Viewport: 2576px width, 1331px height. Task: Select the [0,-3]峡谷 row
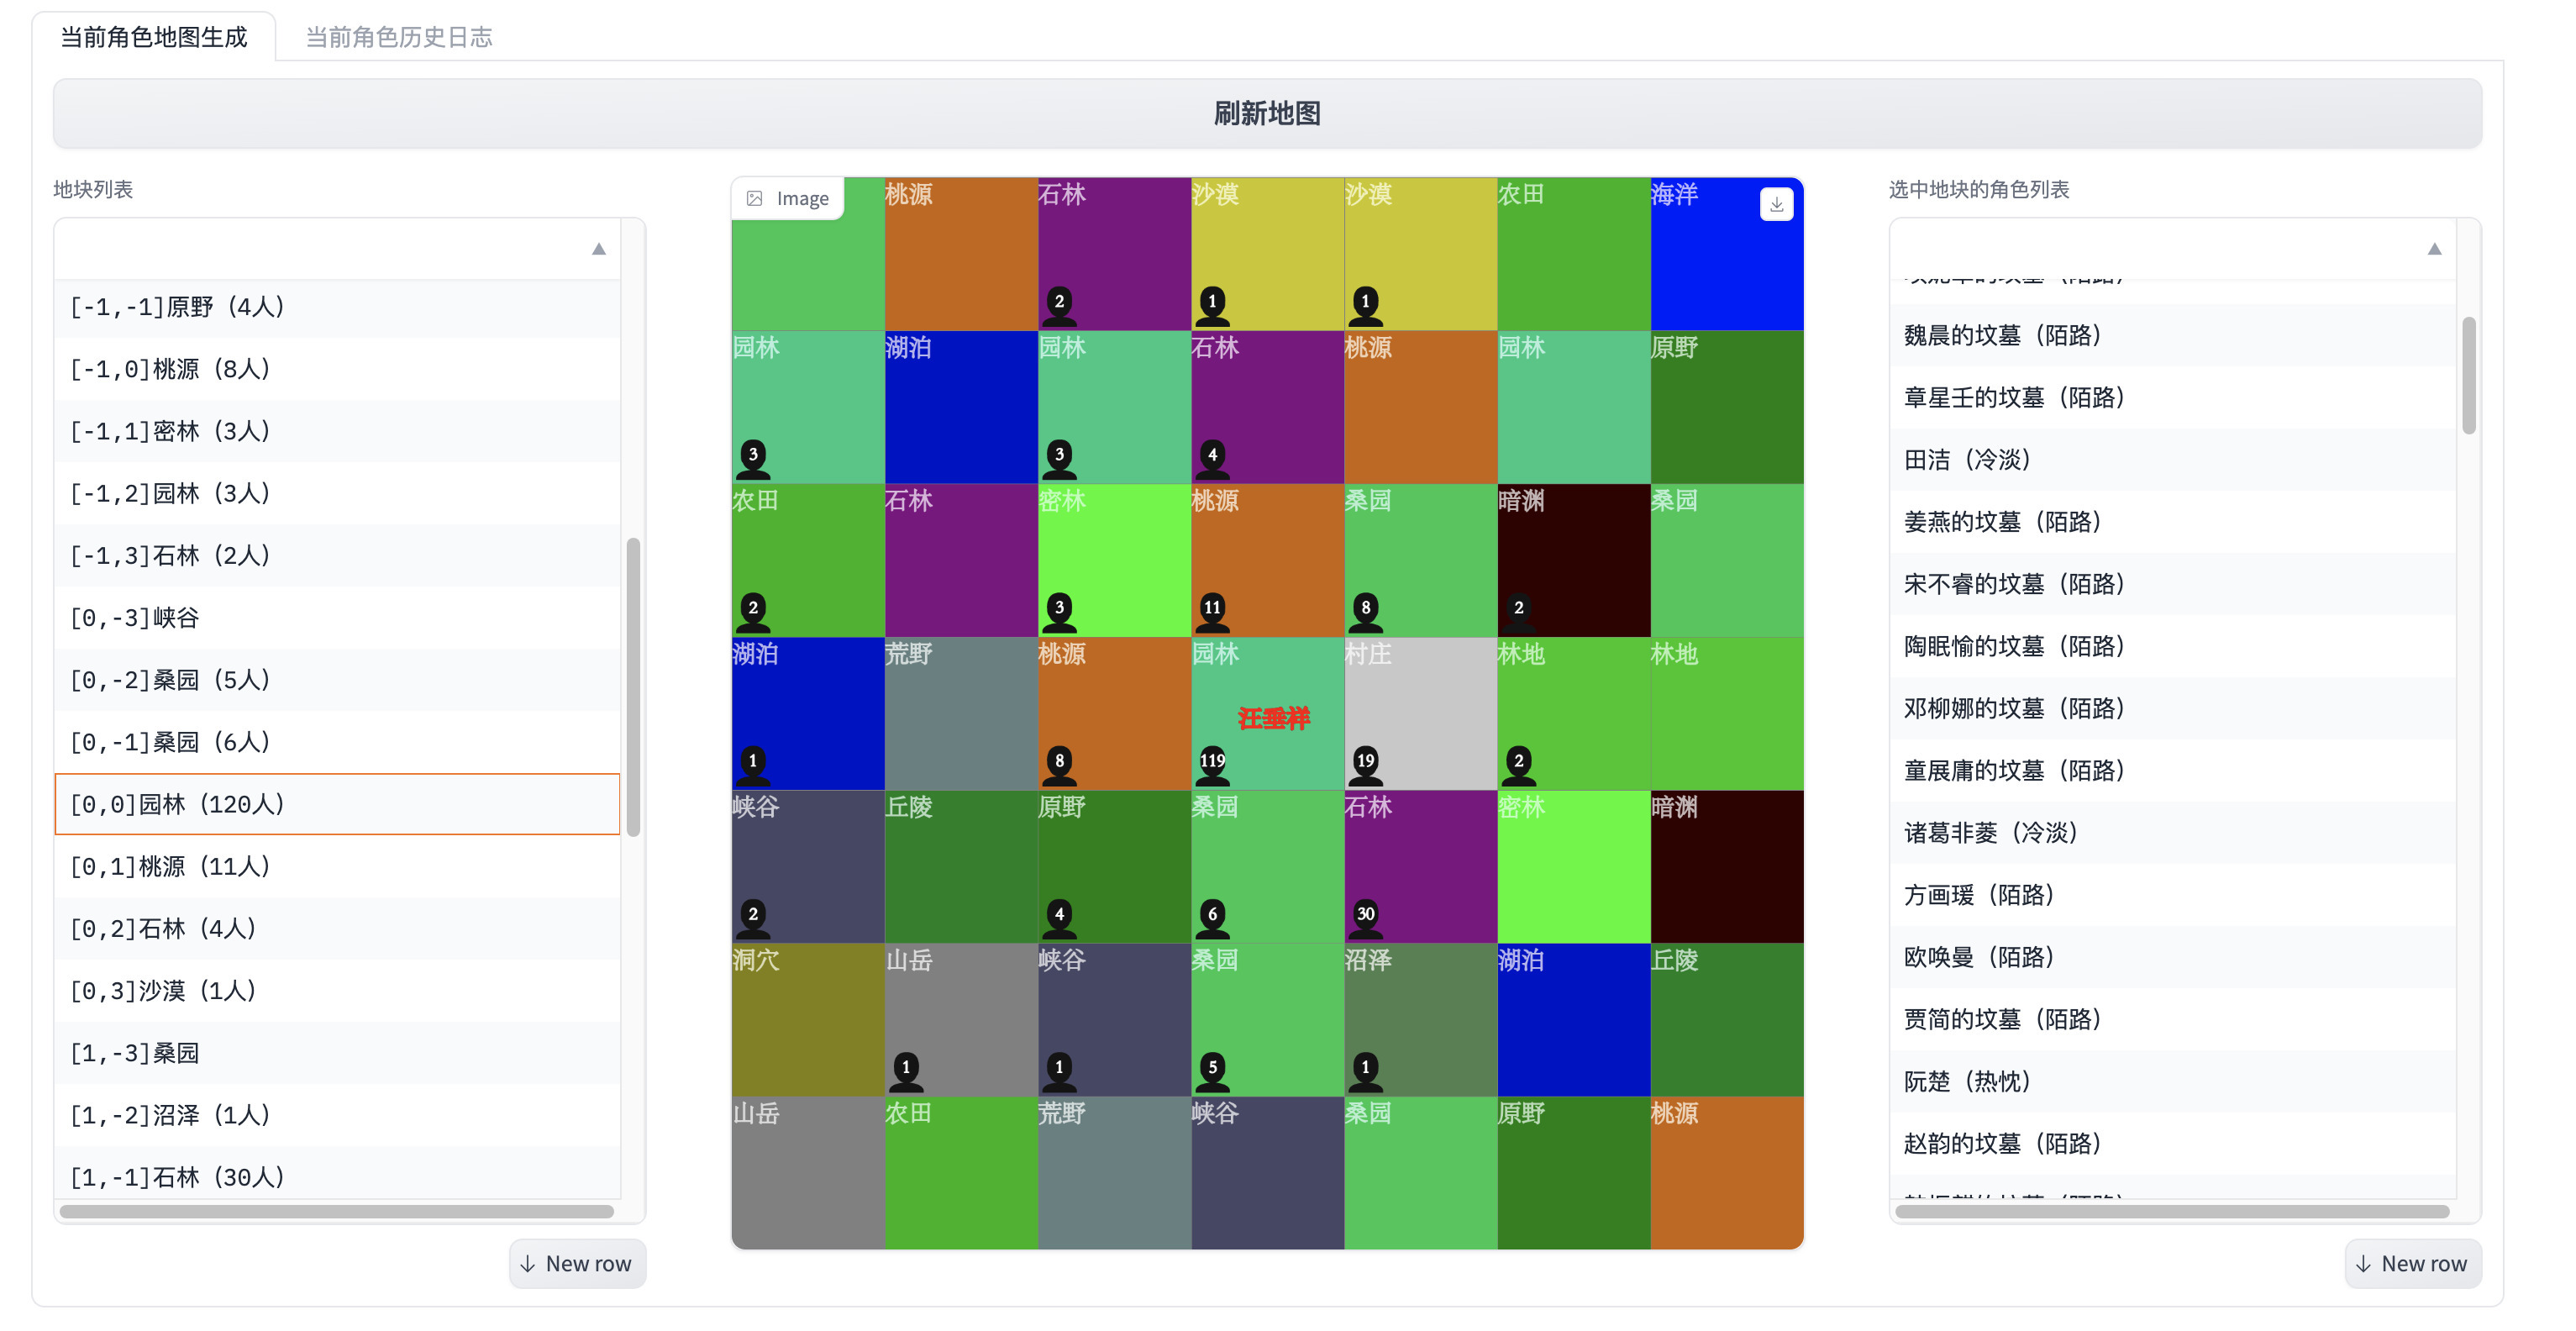click(x=337, y=618)
